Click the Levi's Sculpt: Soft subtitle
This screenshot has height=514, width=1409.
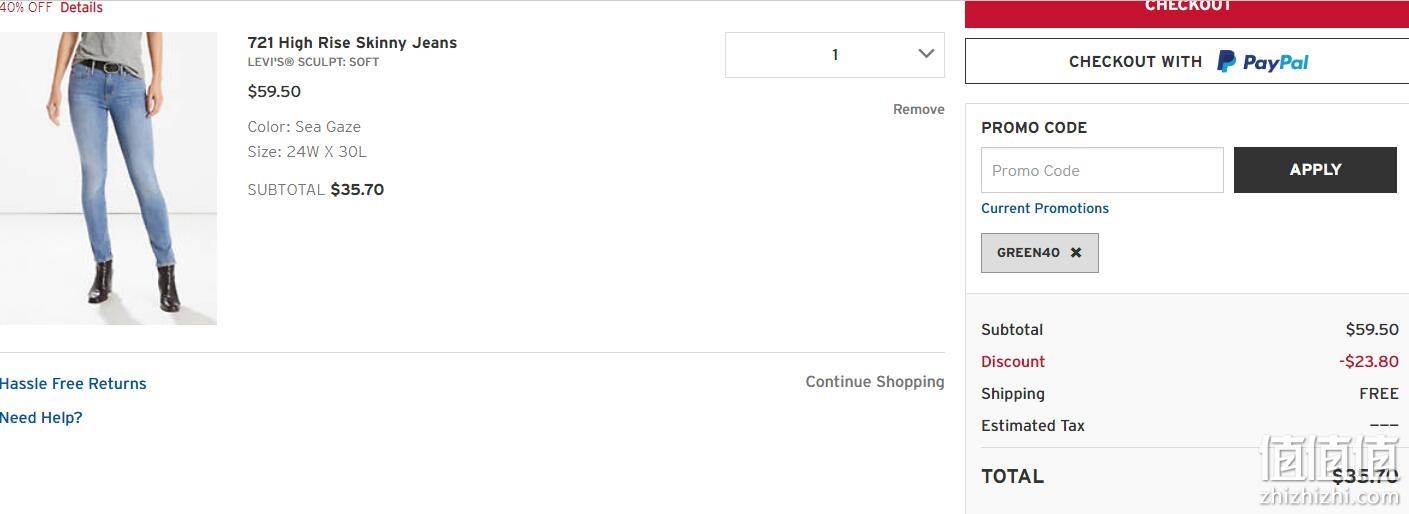[x=313, y=62]
